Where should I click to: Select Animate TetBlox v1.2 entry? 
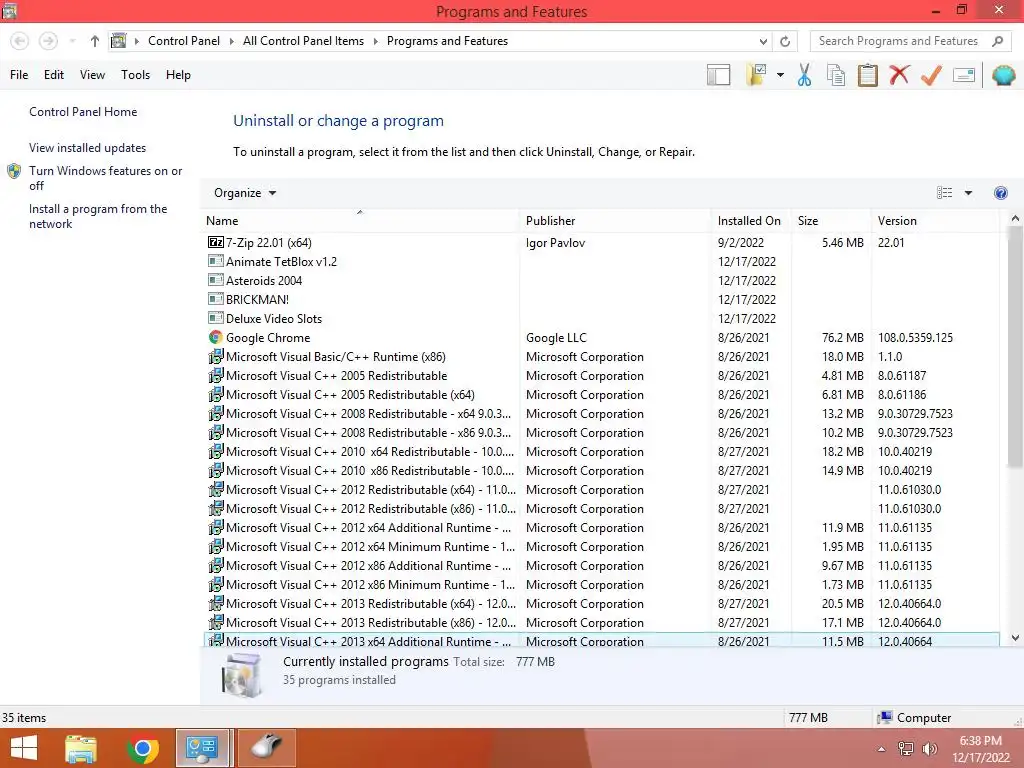click(601, 261)
